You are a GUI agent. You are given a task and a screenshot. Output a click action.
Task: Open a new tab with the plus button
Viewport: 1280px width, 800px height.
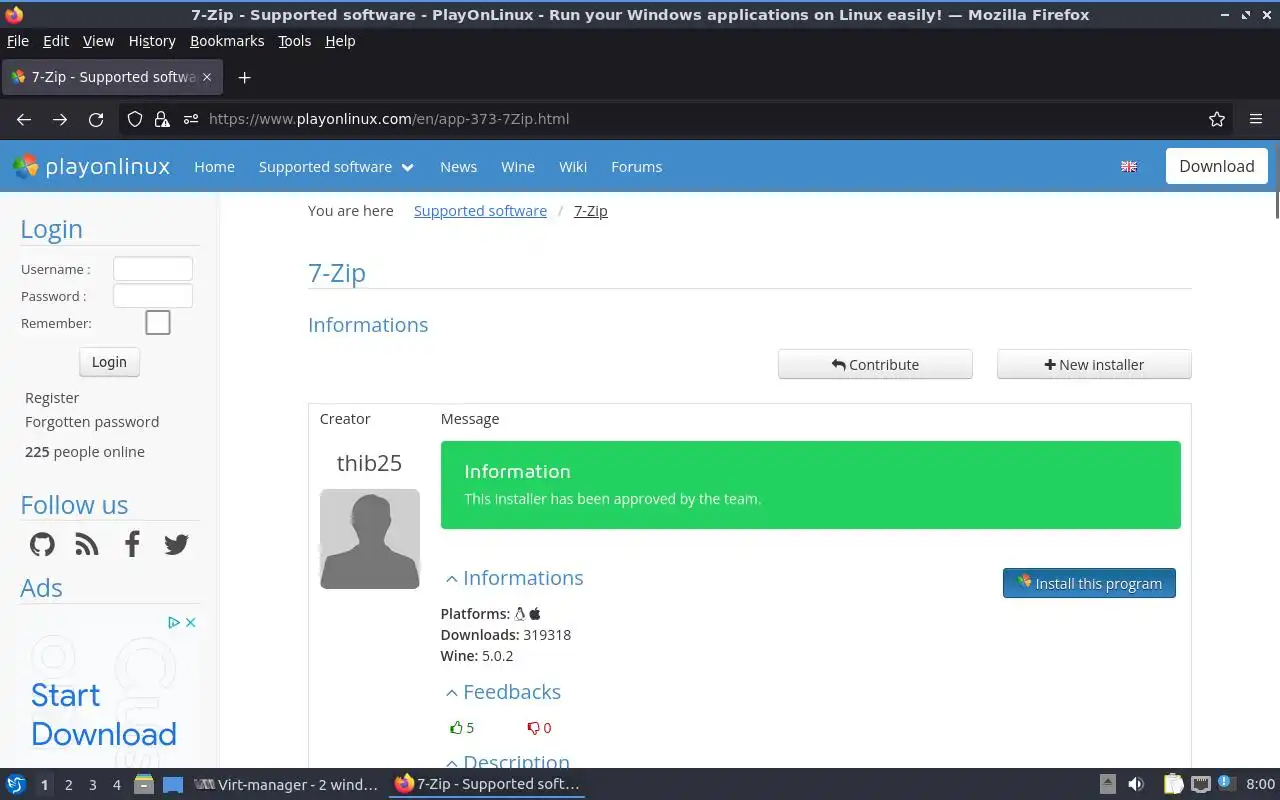pos(244,77)
